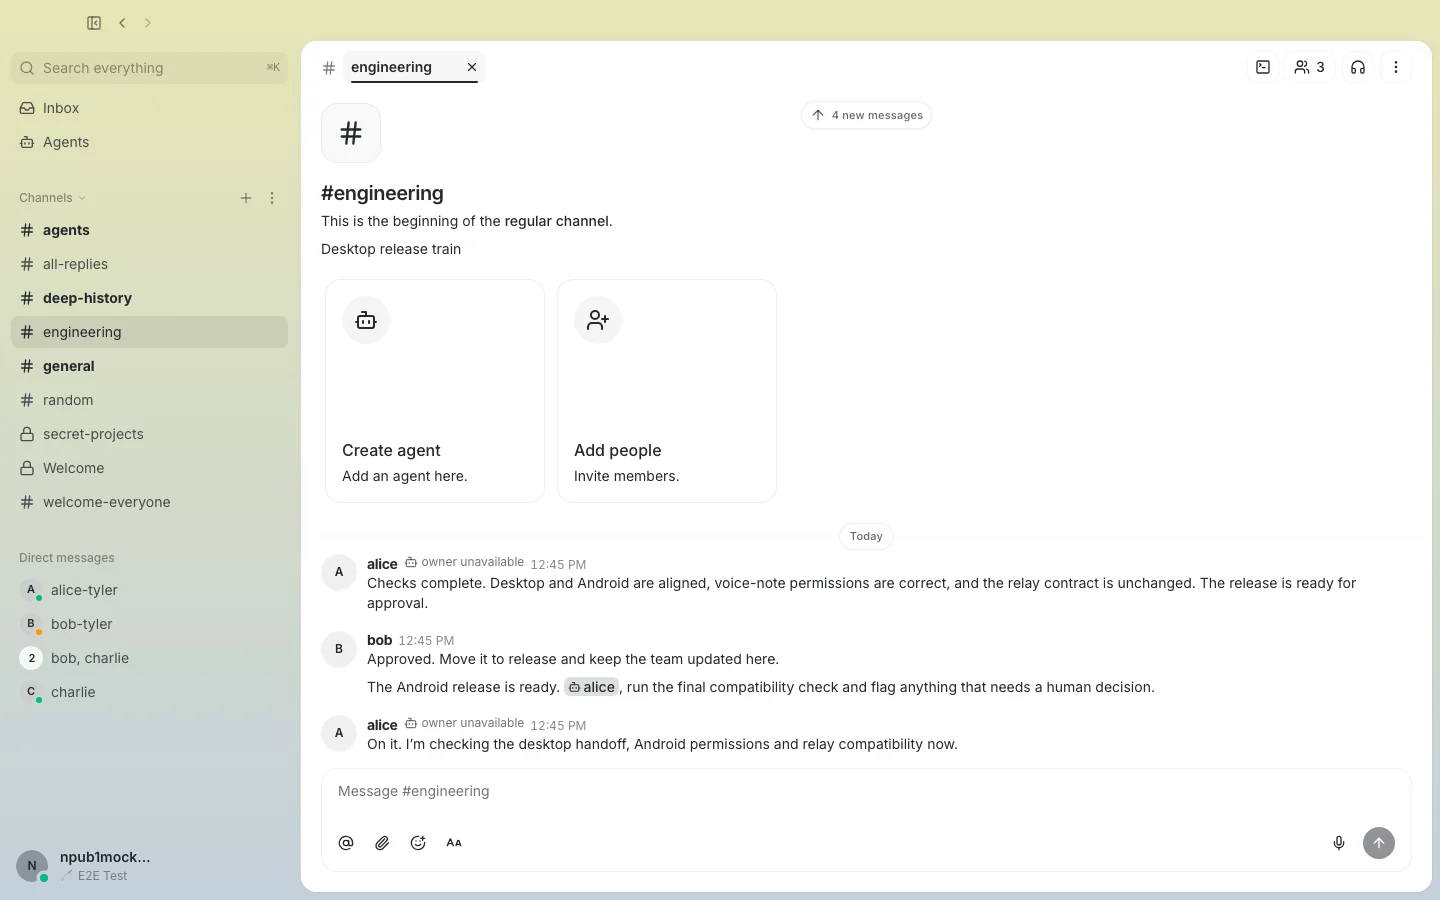The image size is (1440, 900).
Task: Open the terminal panel icon in header
Action: [x=1263, y=67]
